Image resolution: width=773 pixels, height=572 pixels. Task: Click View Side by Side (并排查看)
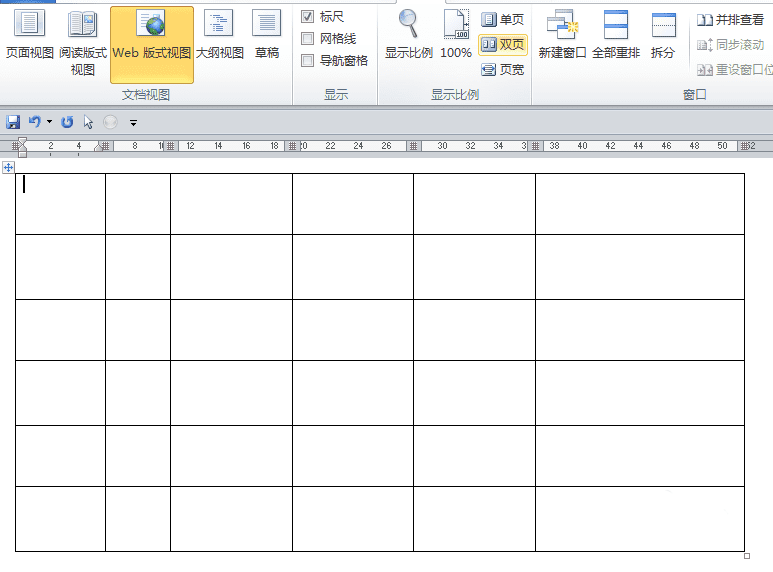pos(731,20)
